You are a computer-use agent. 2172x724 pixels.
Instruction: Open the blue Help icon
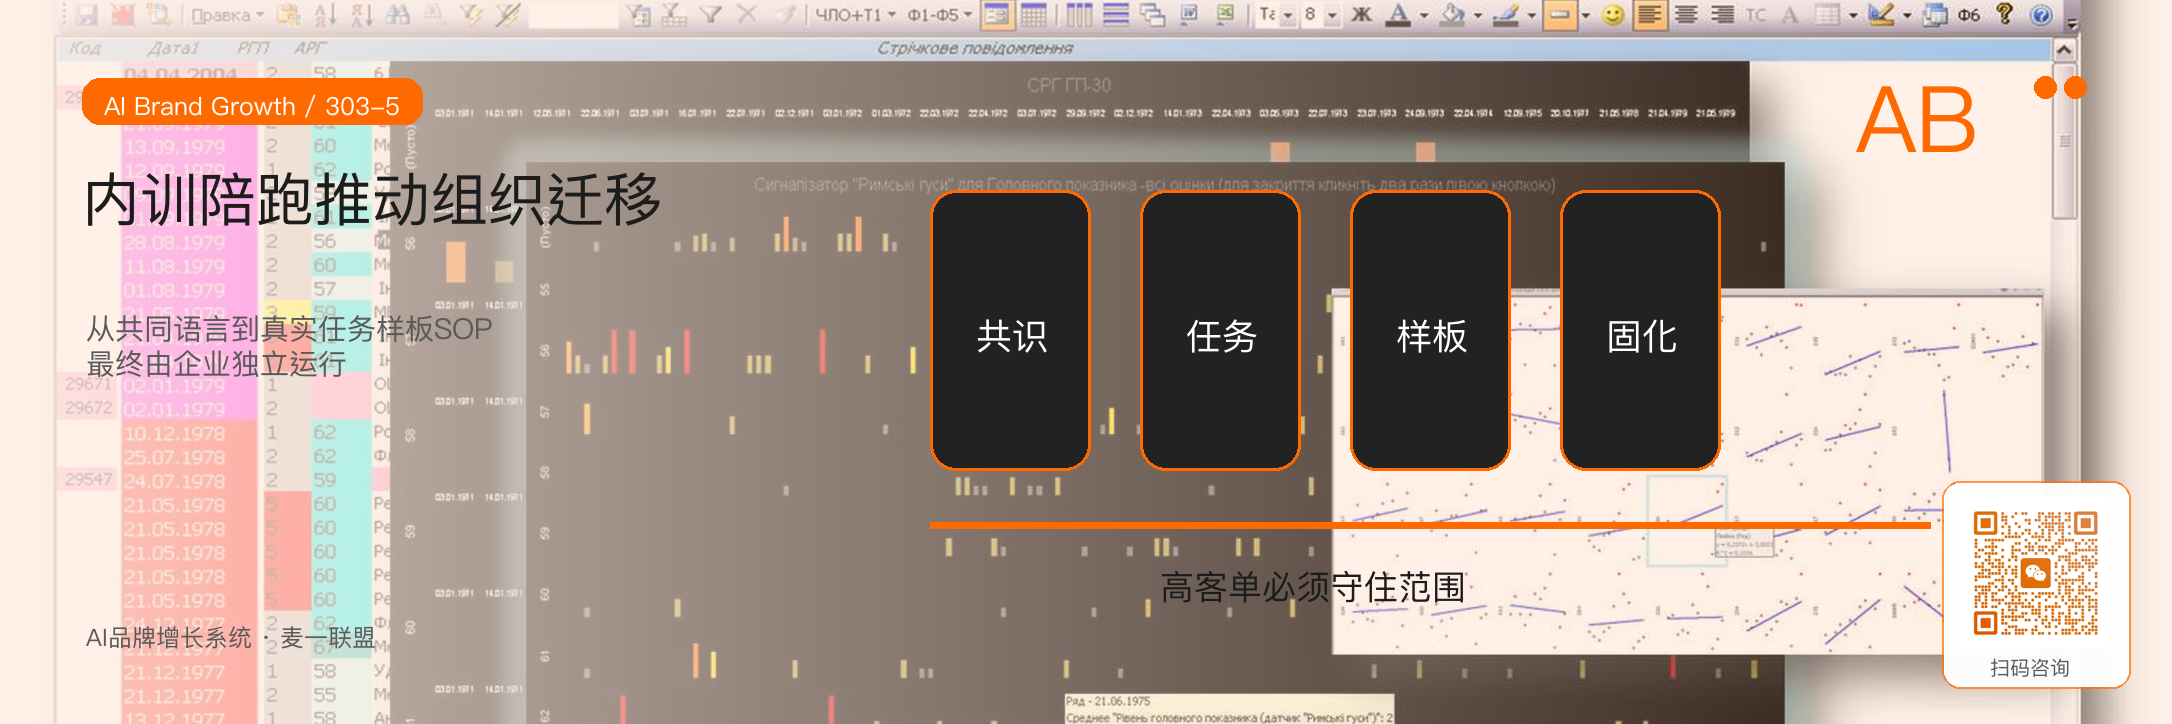pos(2041,15)
